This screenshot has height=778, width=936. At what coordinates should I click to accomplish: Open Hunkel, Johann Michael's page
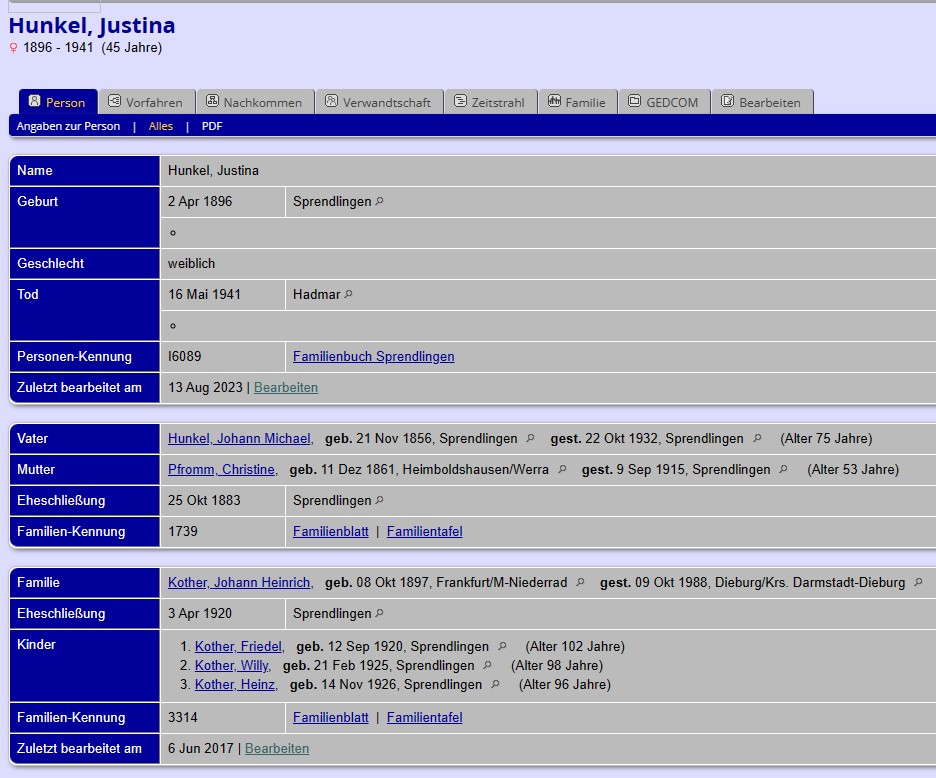click(x=239, y=438)
